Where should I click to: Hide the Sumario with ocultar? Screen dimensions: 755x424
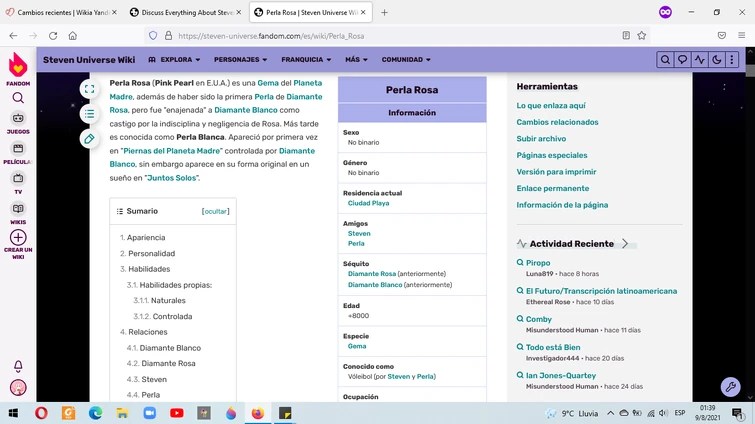215,211
